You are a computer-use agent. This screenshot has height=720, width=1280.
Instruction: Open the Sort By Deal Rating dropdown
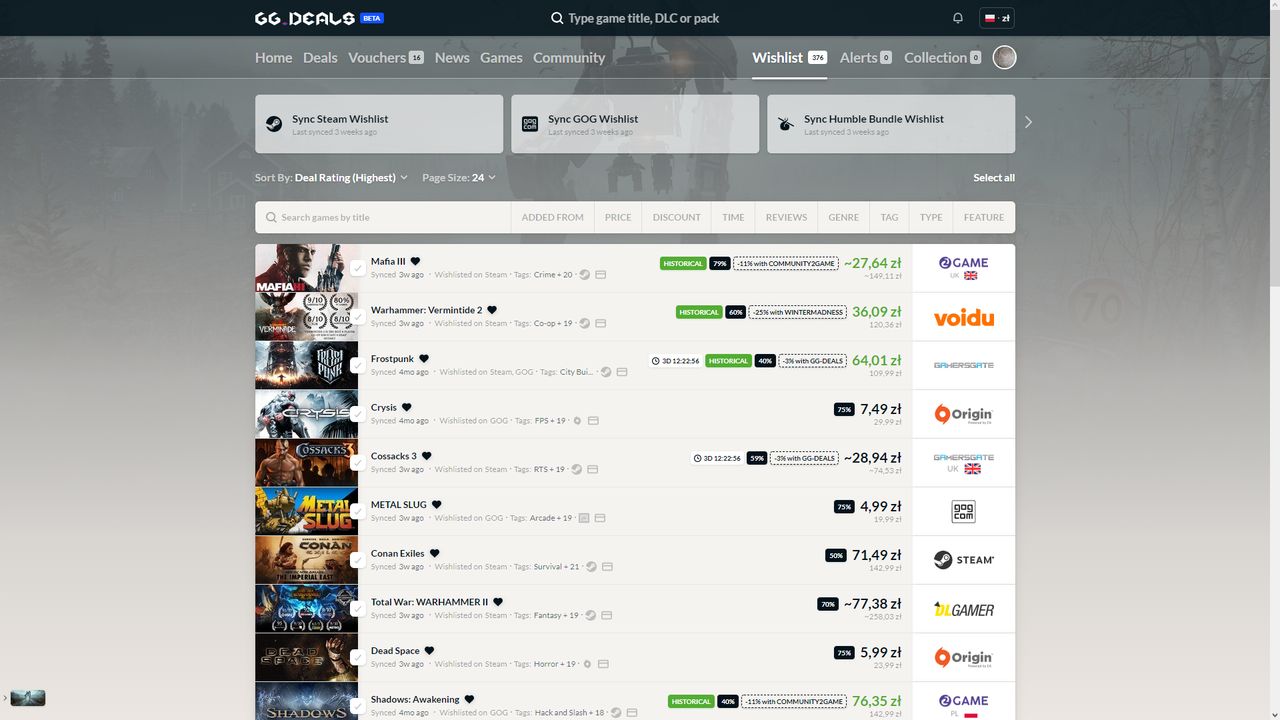coord(331,177)
